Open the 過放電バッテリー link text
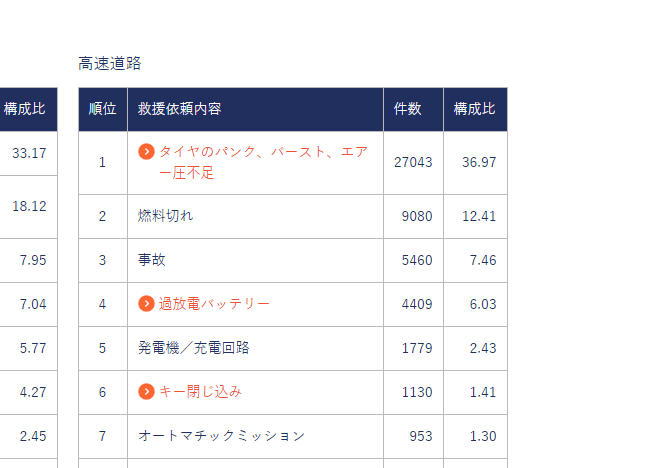The width and height of the screenshot is (661, 468). click(214, 304)
